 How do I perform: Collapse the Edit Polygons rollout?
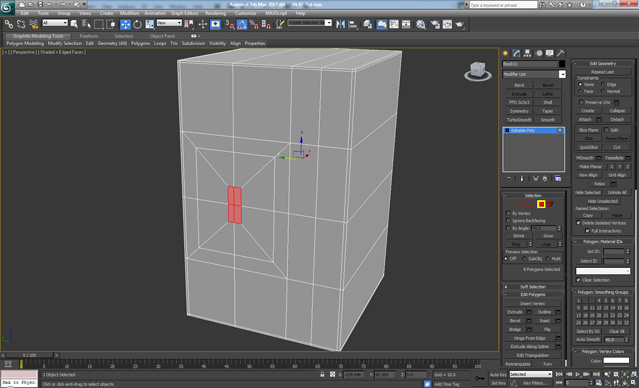pos(533,294)
